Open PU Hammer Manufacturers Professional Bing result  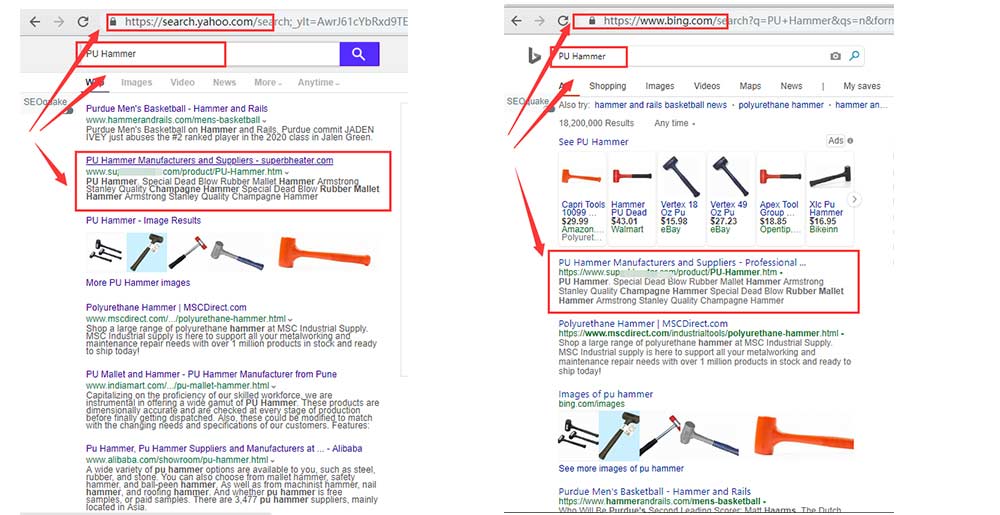click(x=682, y=262)
